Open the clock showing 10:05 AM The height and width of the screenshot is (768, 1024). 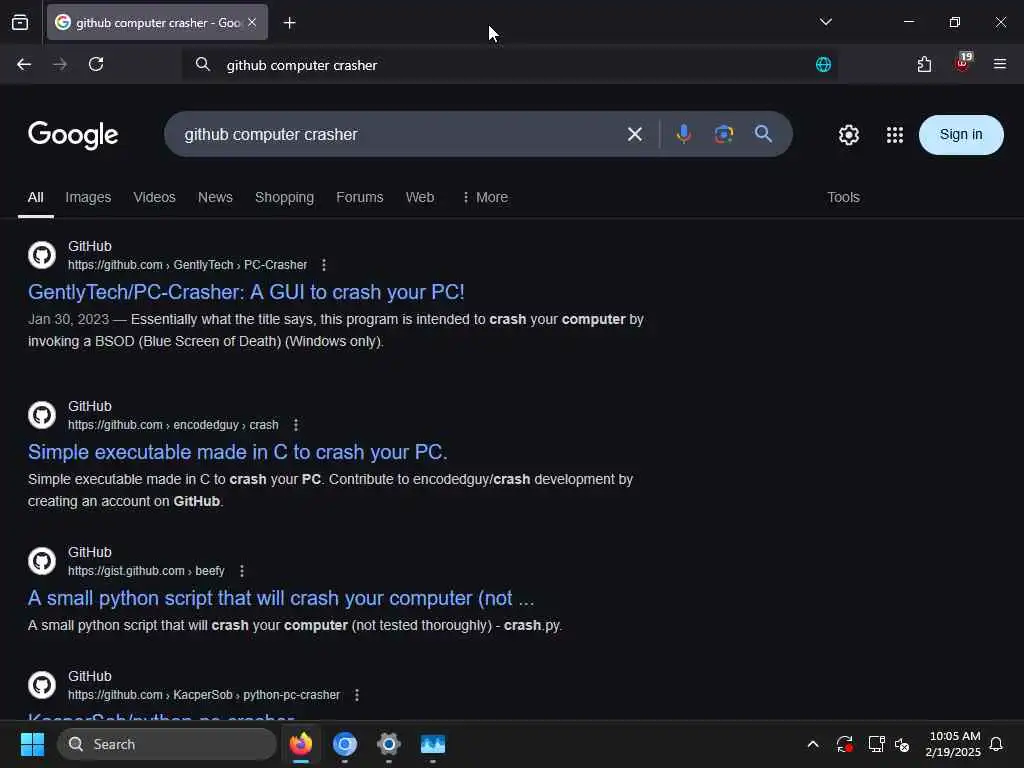pos(953,744)
